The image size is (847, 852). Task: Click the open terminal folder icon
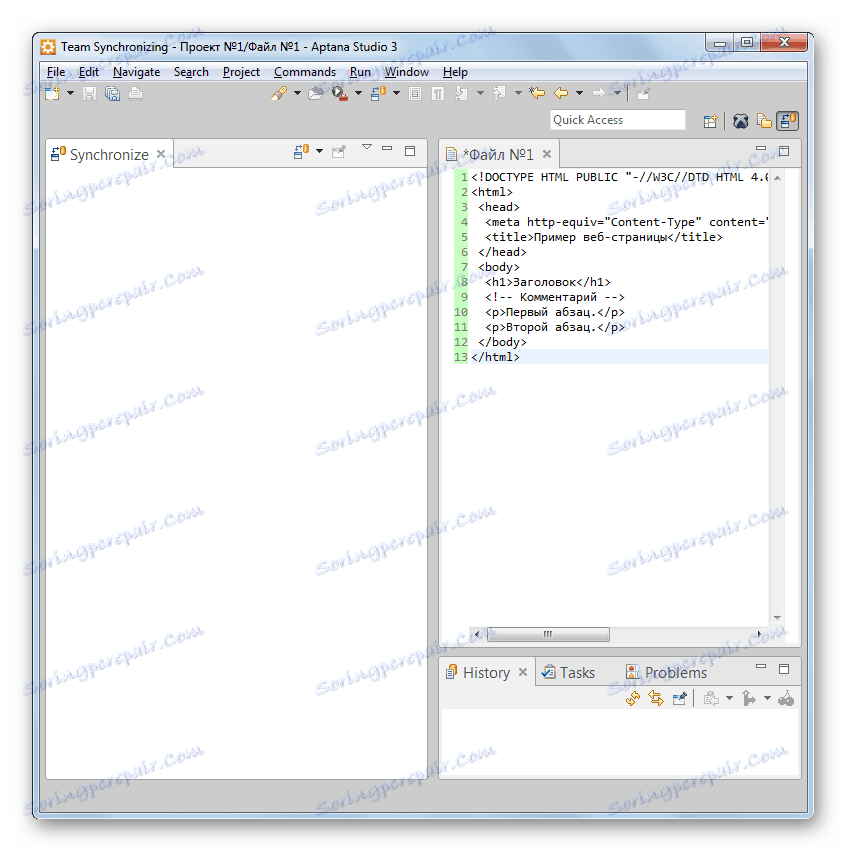tap(316, 93)
